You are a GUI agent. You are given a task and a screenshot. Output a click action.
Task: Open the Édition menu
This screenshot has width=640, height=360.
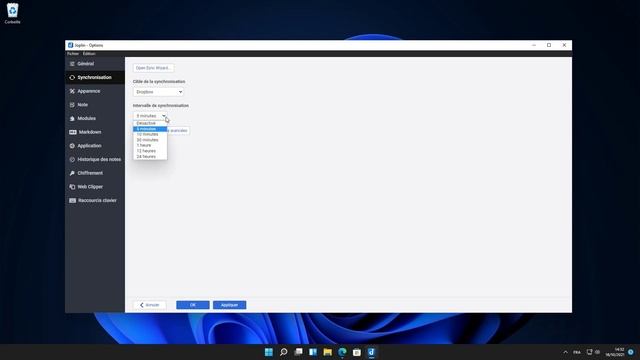point(89,53)
